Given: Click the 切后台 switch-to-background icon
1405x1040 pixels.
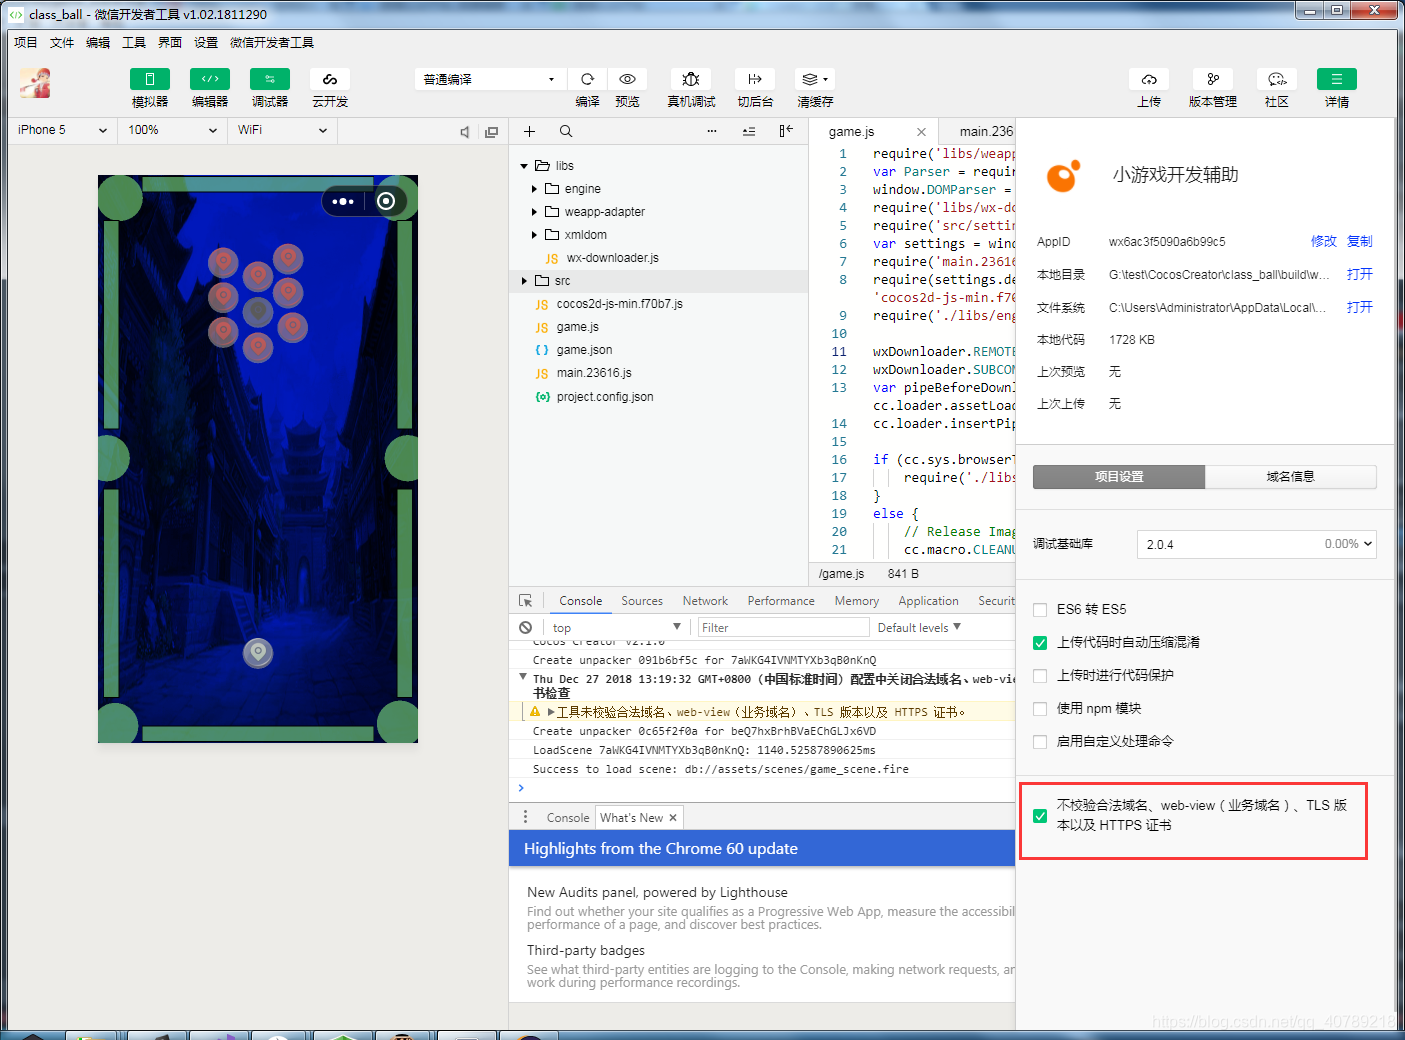Looking at the screenshot, I should (755, 79).
